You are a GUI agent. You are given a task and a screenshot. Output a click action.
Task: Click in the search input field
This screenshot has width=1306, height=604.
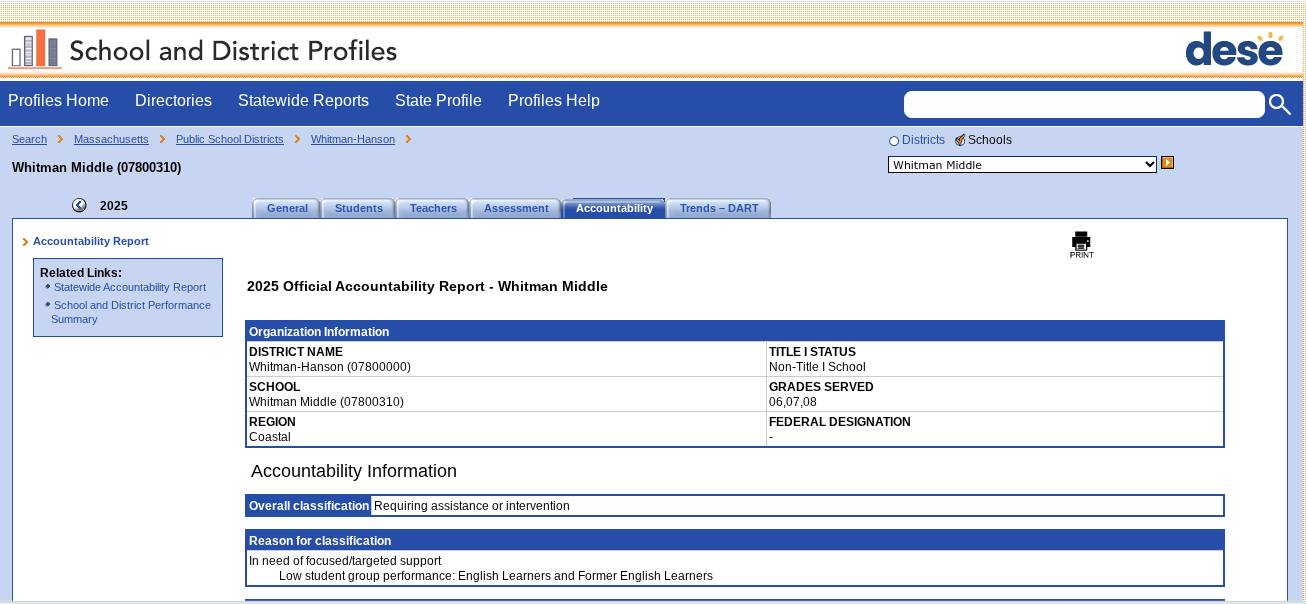pyautogui.click(x=1084, y=104)
